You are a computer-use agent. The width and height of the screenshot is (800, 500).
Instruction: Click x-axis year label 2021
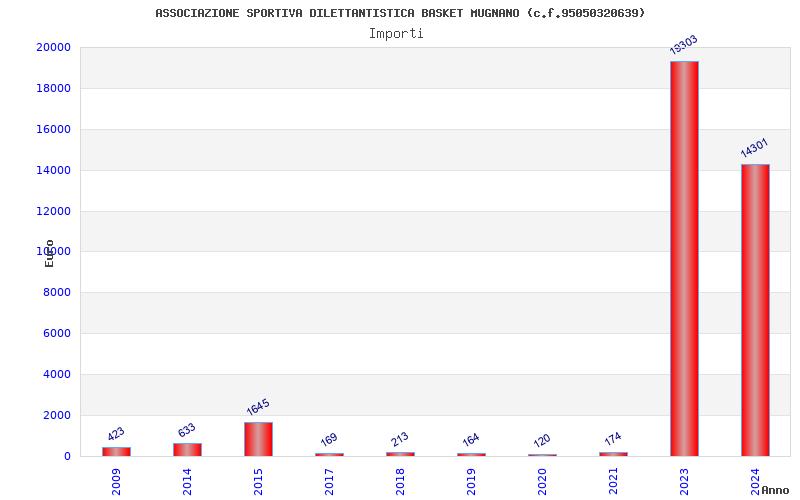(613, 482)
